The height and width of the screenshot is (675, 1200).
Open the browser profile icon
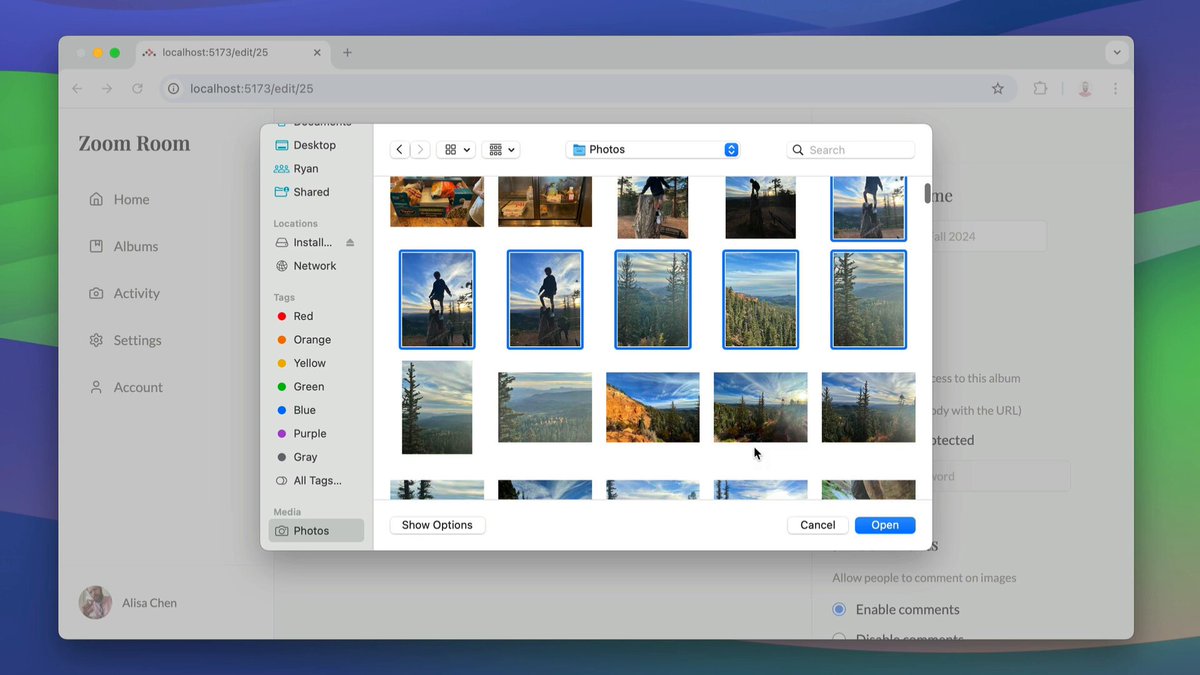coord(1085,89)
